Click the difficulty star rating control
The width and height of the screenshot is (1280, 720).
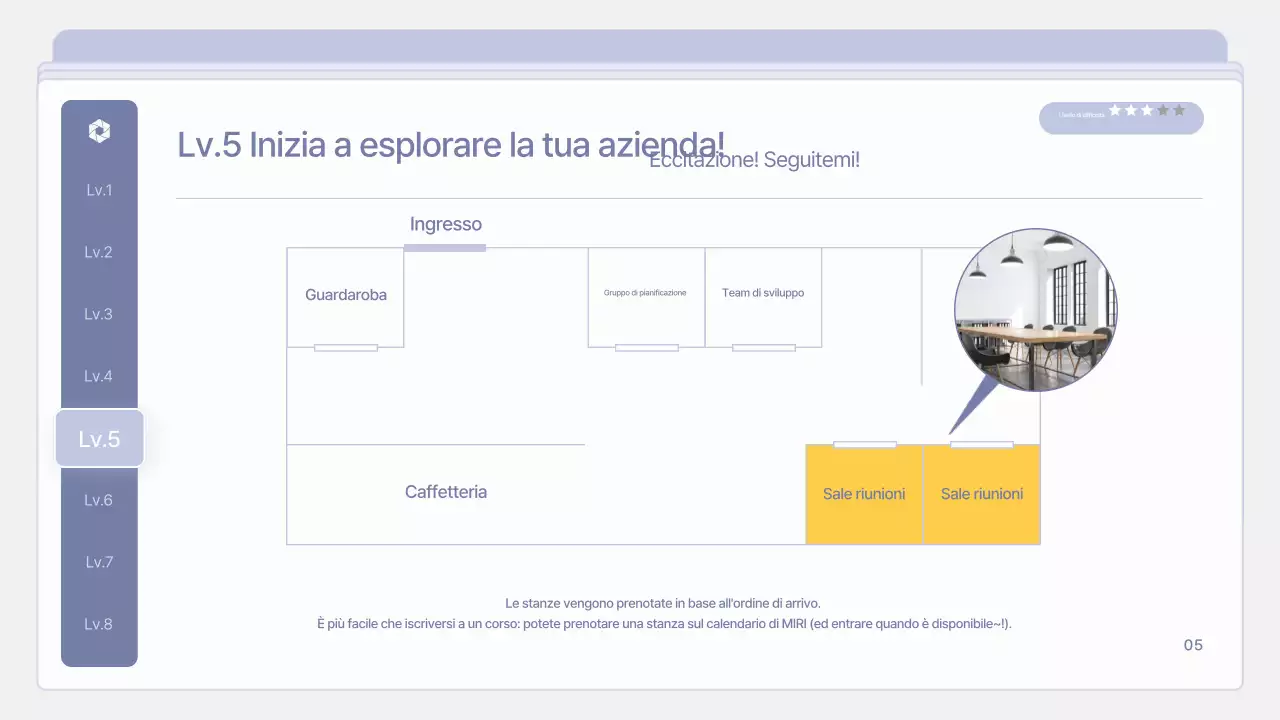pos(1147,110)
